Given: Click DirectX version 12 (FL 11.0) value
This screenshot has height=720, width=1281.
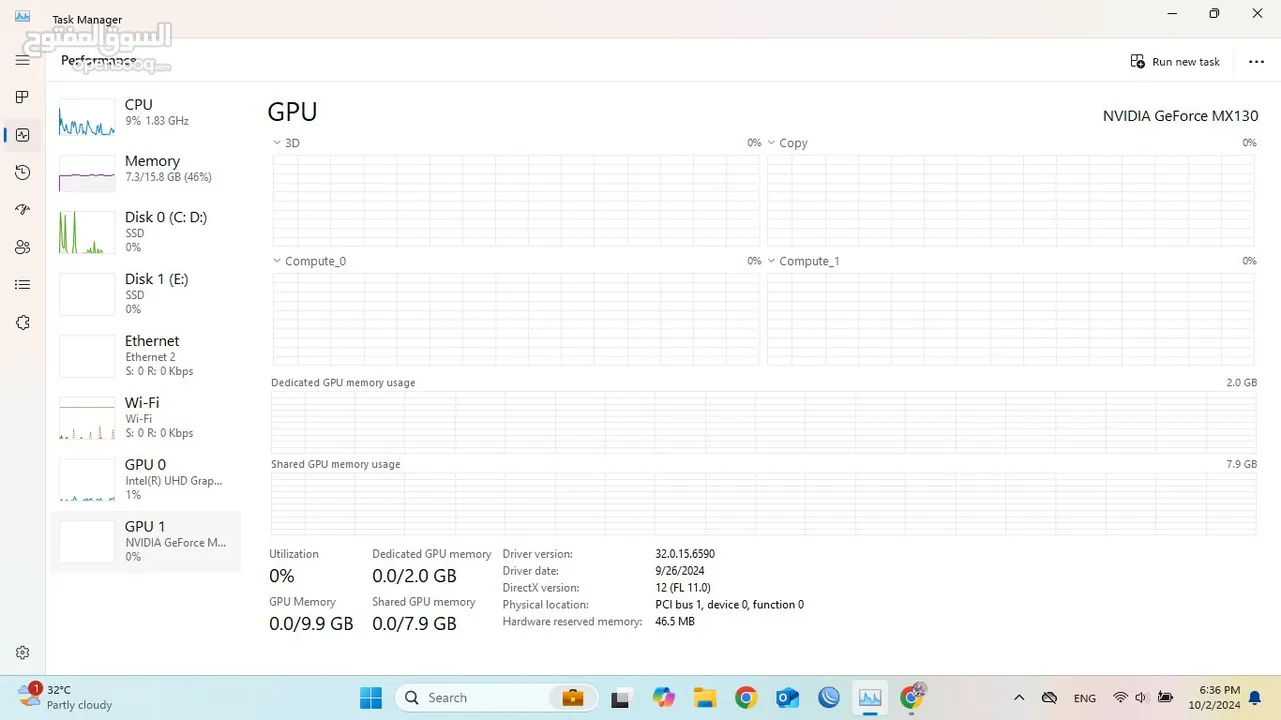Looking at the screenshot, I should point(683,588).
